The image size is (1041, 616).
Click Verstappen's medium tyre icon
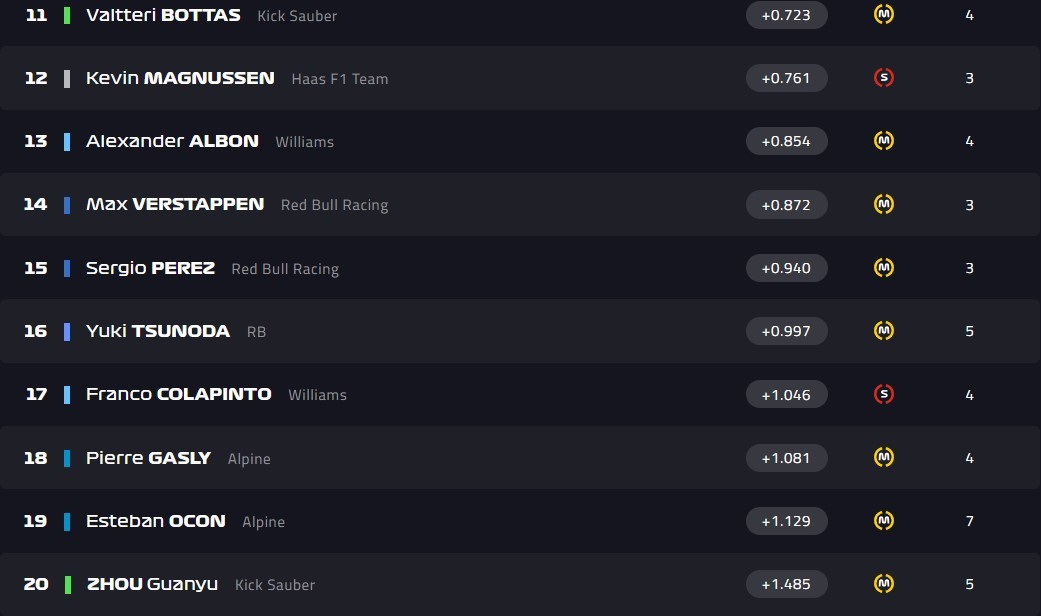point(883,204)
